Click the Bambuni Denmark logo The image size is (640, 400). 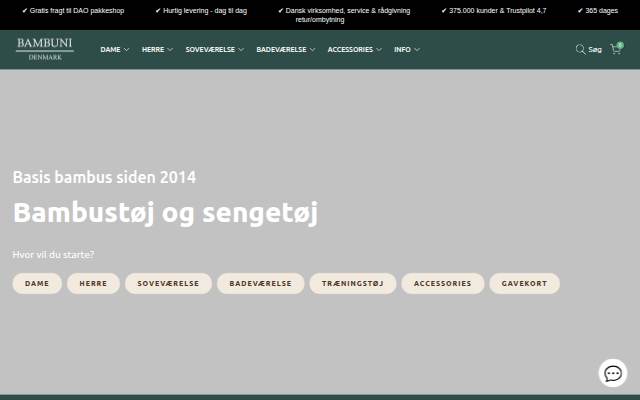click(x=45, y=49)
